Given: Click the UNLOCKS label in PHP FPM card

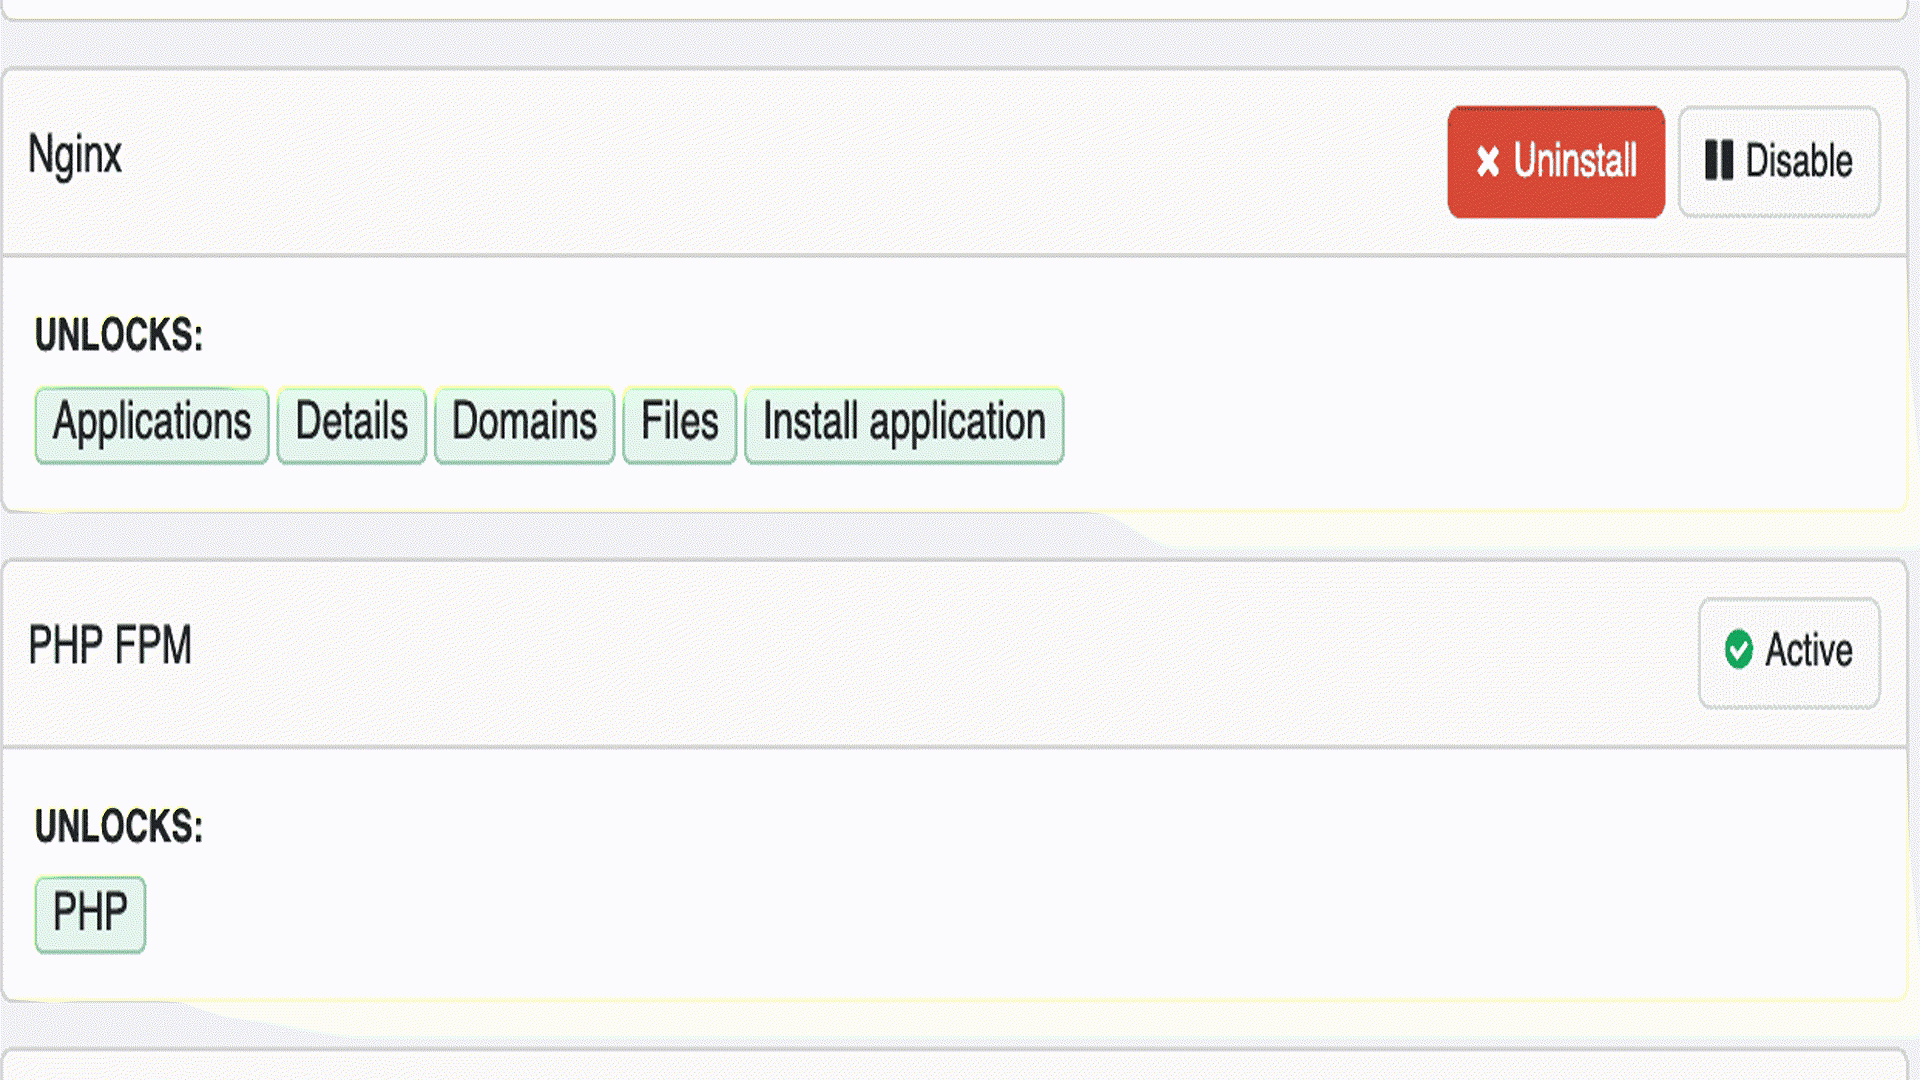Looking at the screenshot, I should coord(119,826).
